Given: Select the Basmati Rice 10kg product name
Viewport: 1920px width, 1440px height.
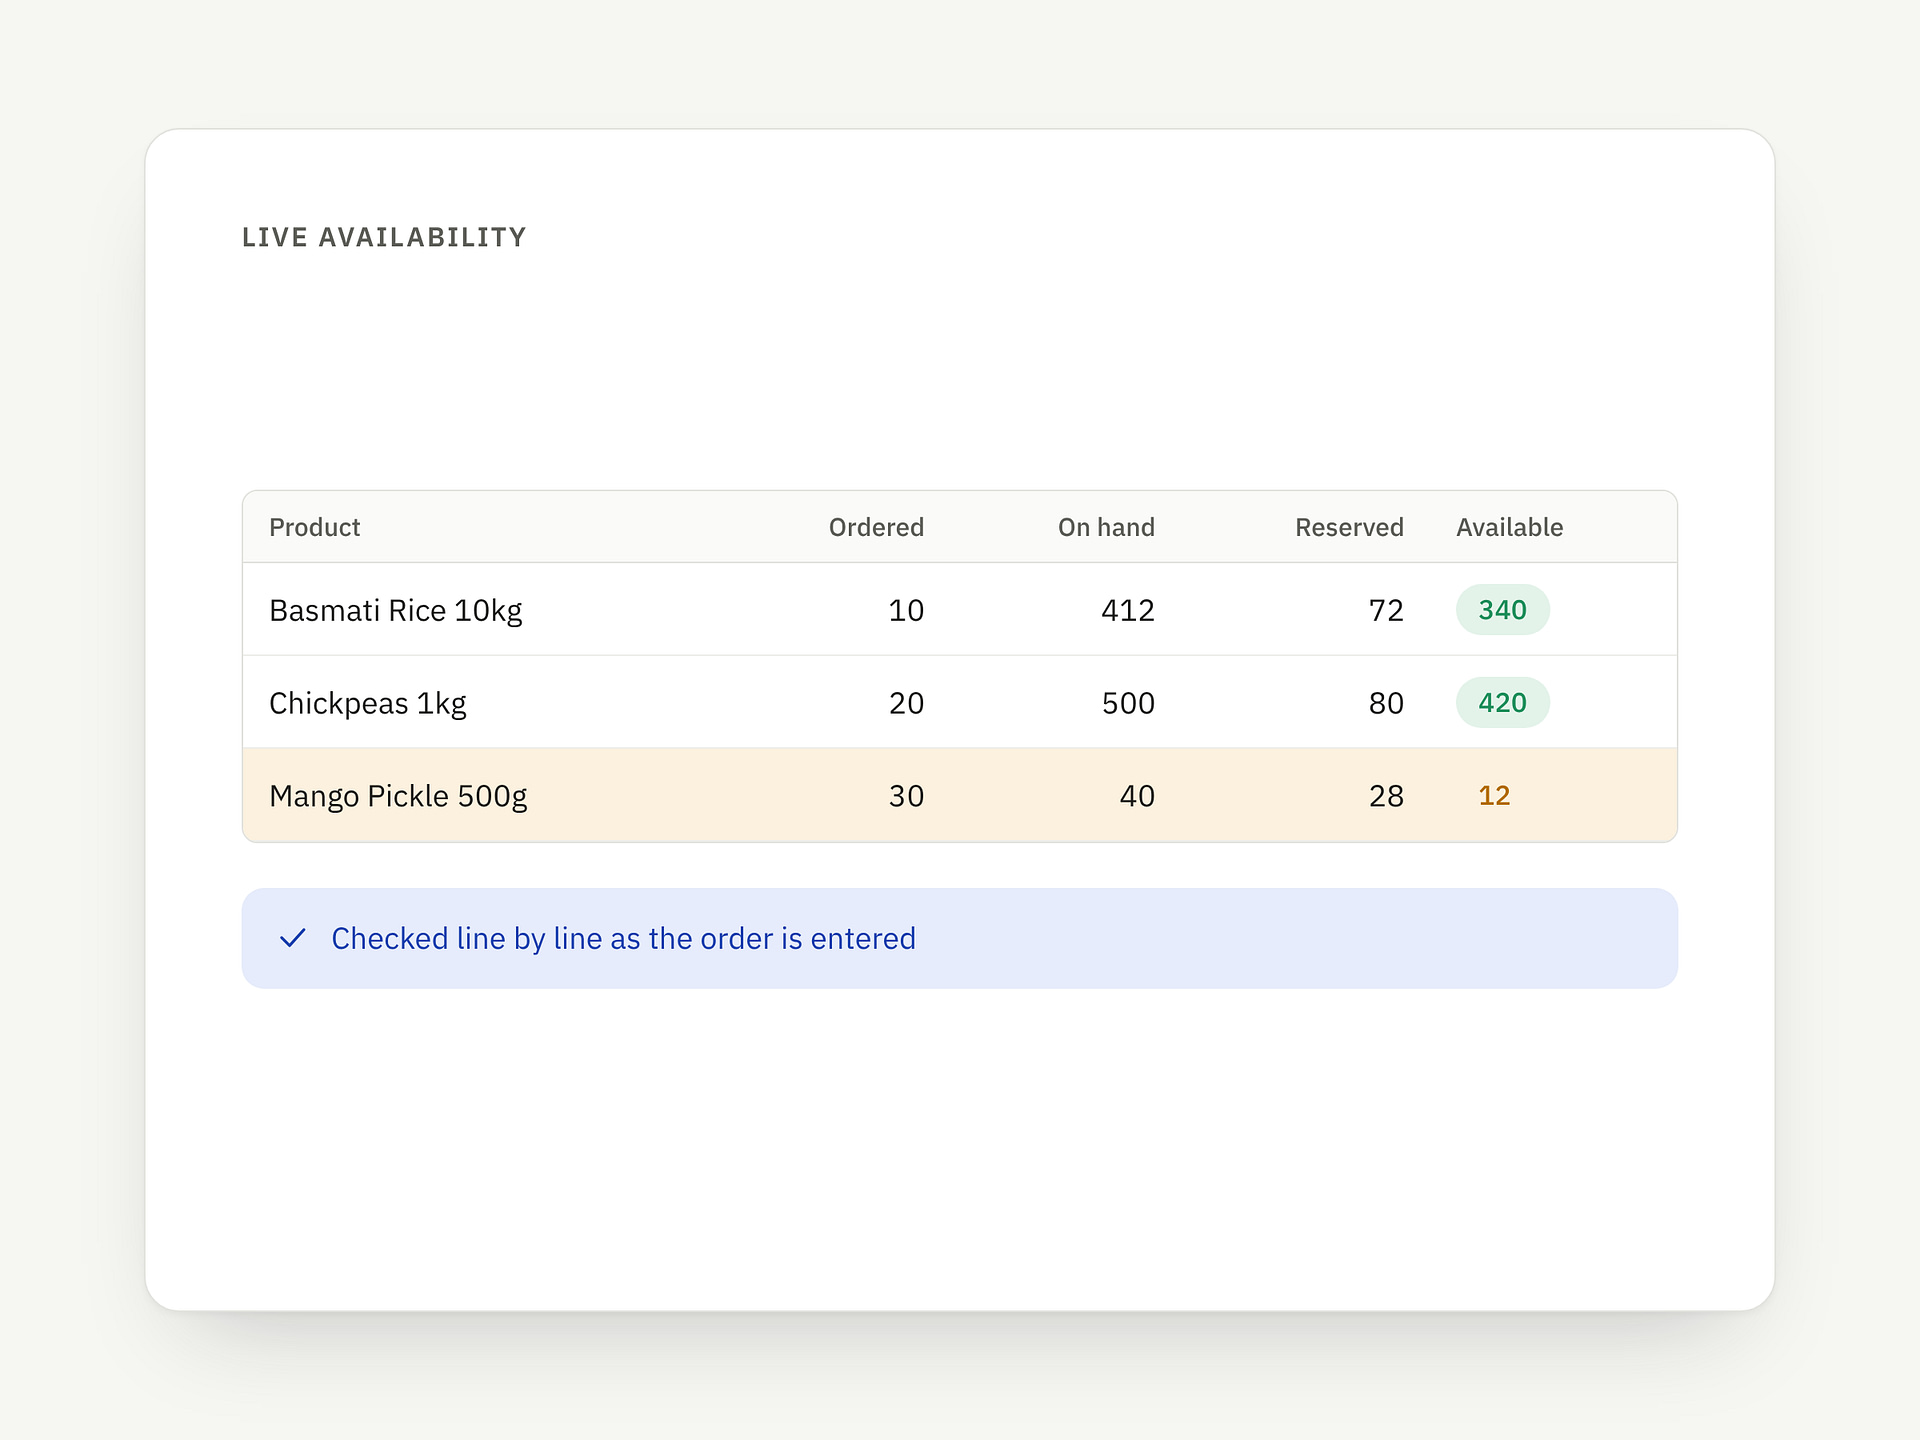Looking at the screenshot, I should click(396, 610).
